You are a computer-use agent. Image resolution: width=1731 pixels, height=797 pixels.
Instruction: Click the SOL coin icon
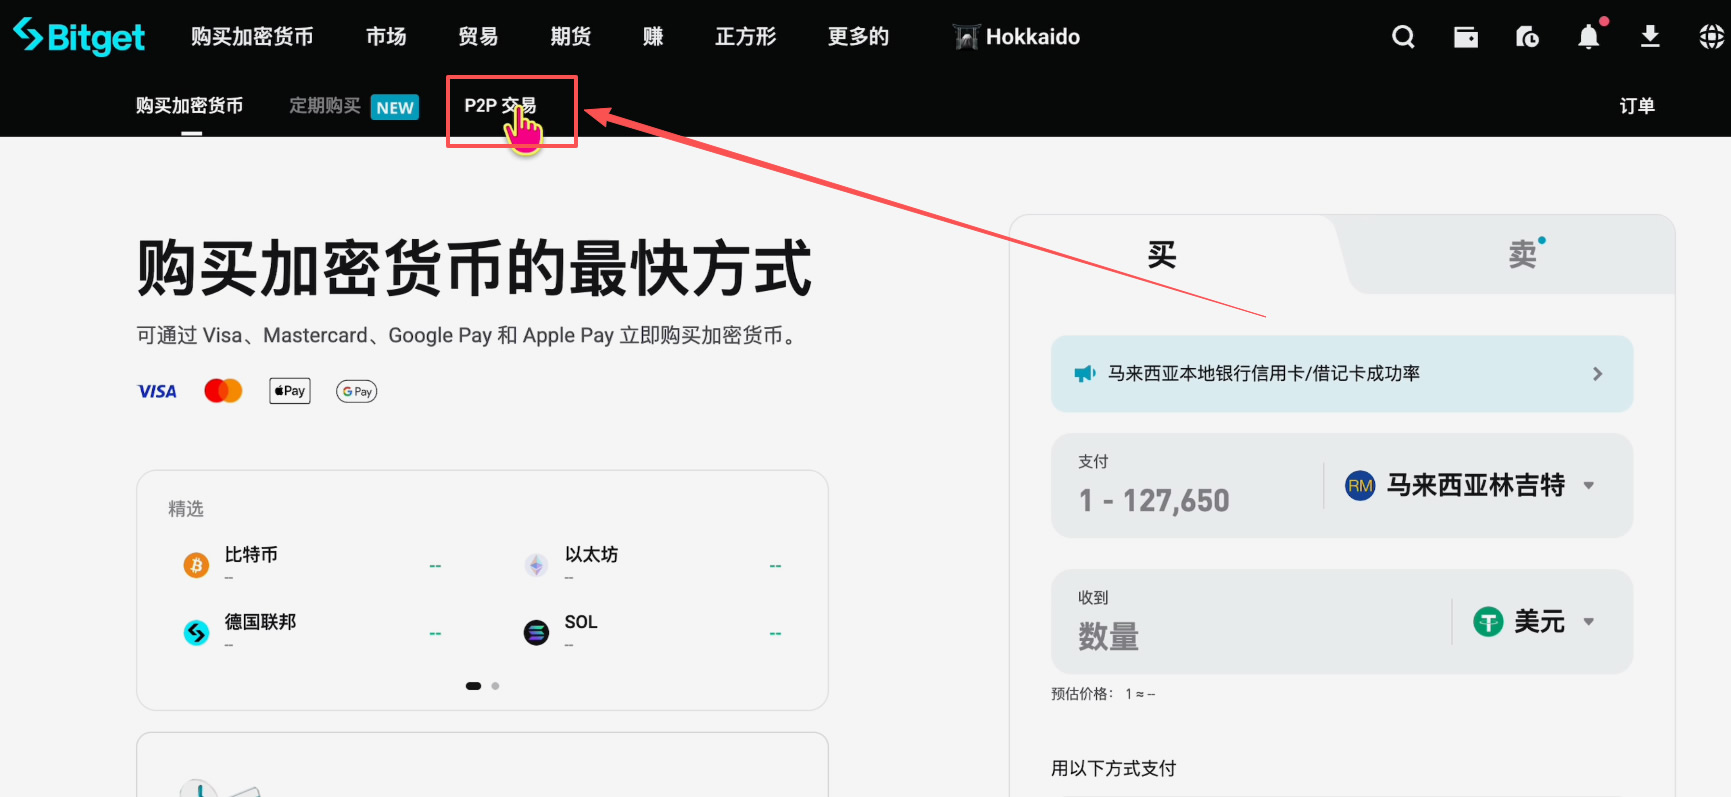pyautogui.click(x=537, y=632)
